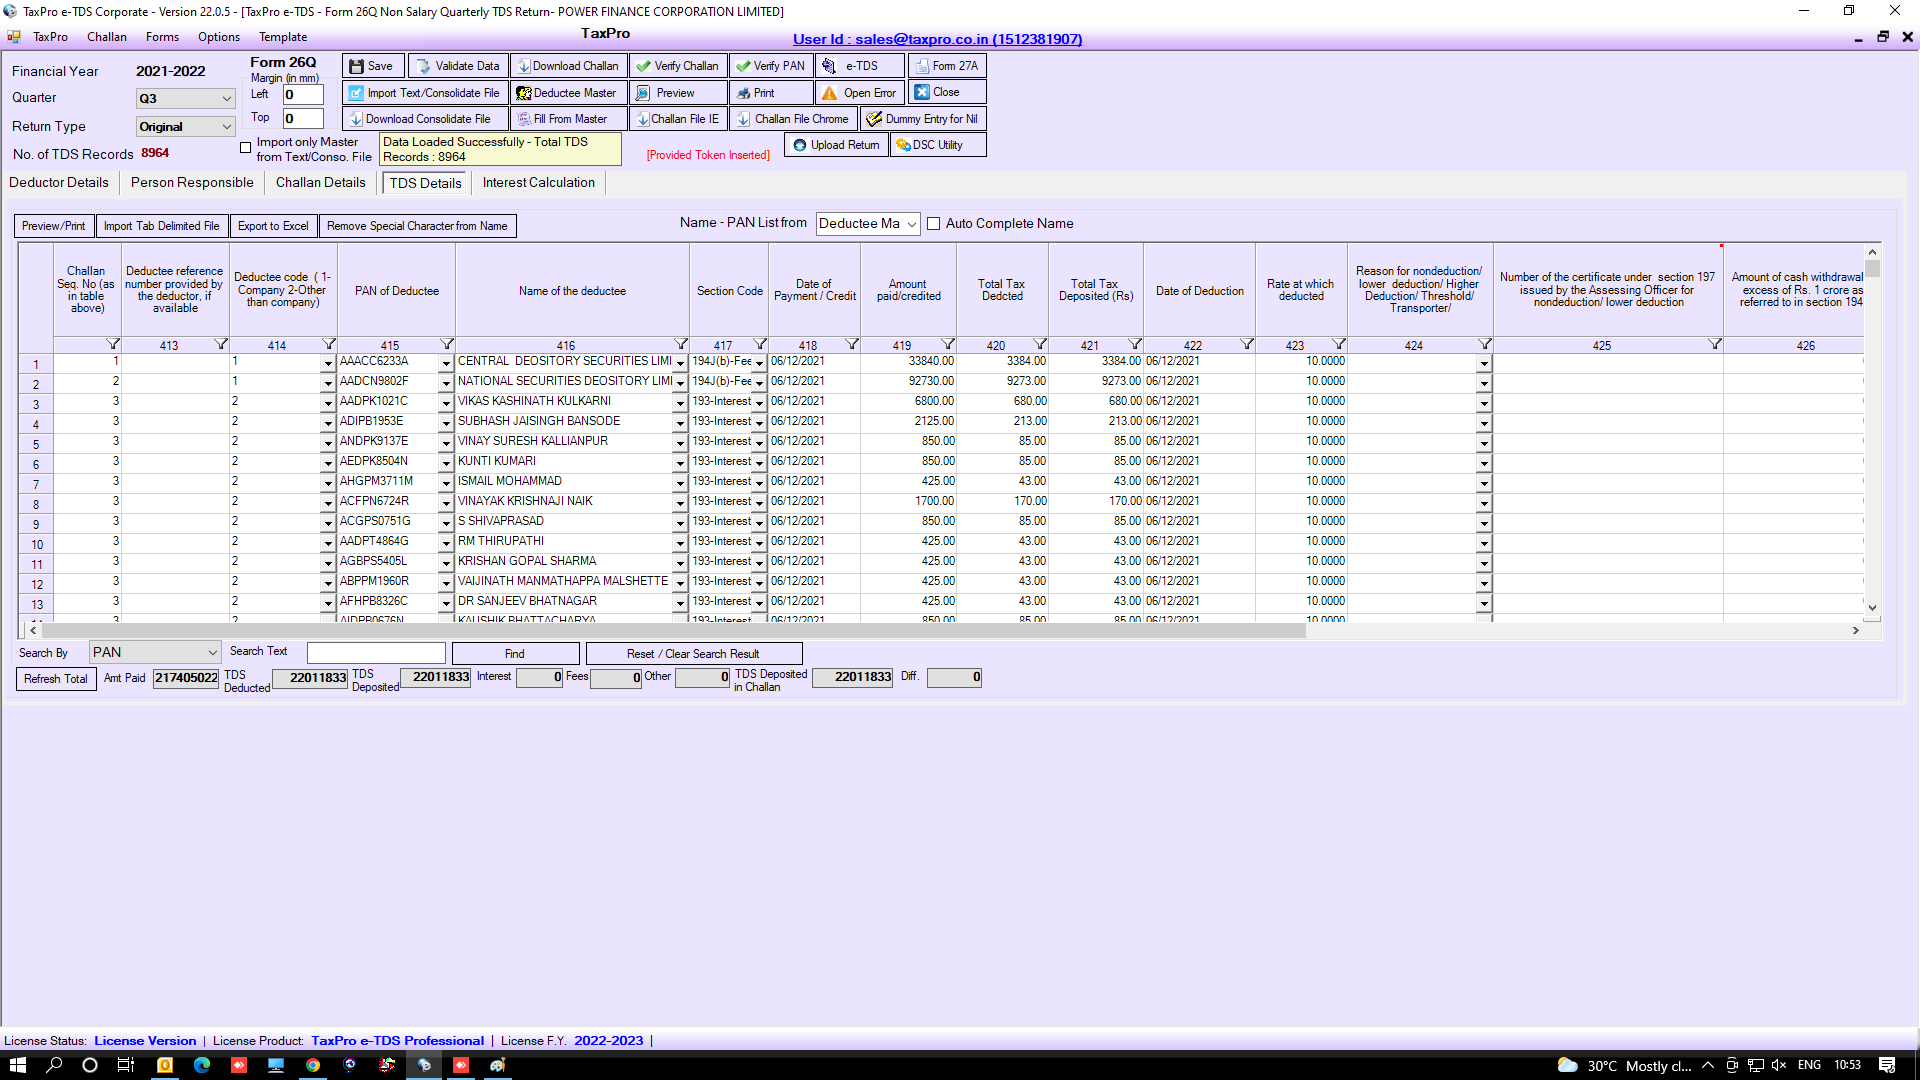The image size is (1920, 1080).
Task: Click Import Tab Delimited File
Action: pyautogui.click(x=162, y=226)
